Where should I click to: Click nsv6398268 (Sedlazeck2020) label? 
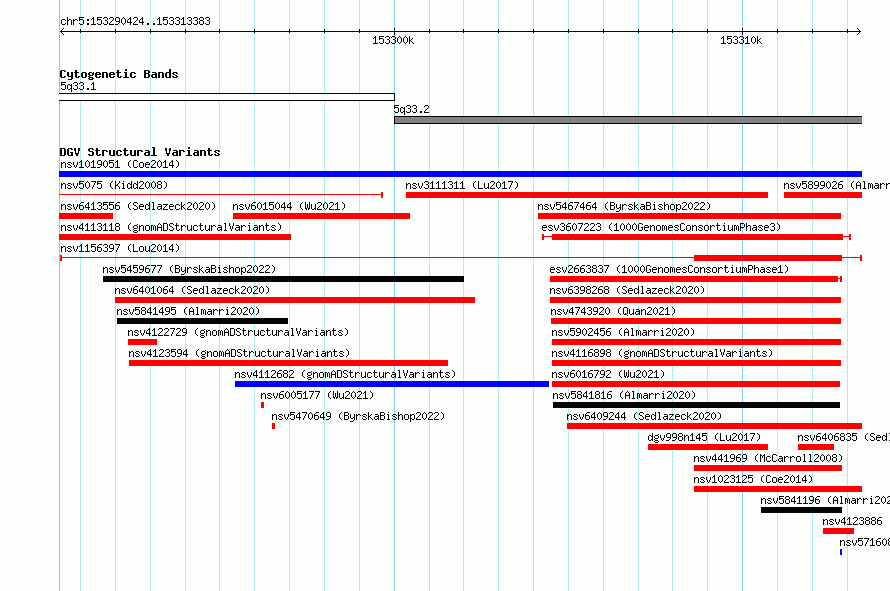(627, 290)
